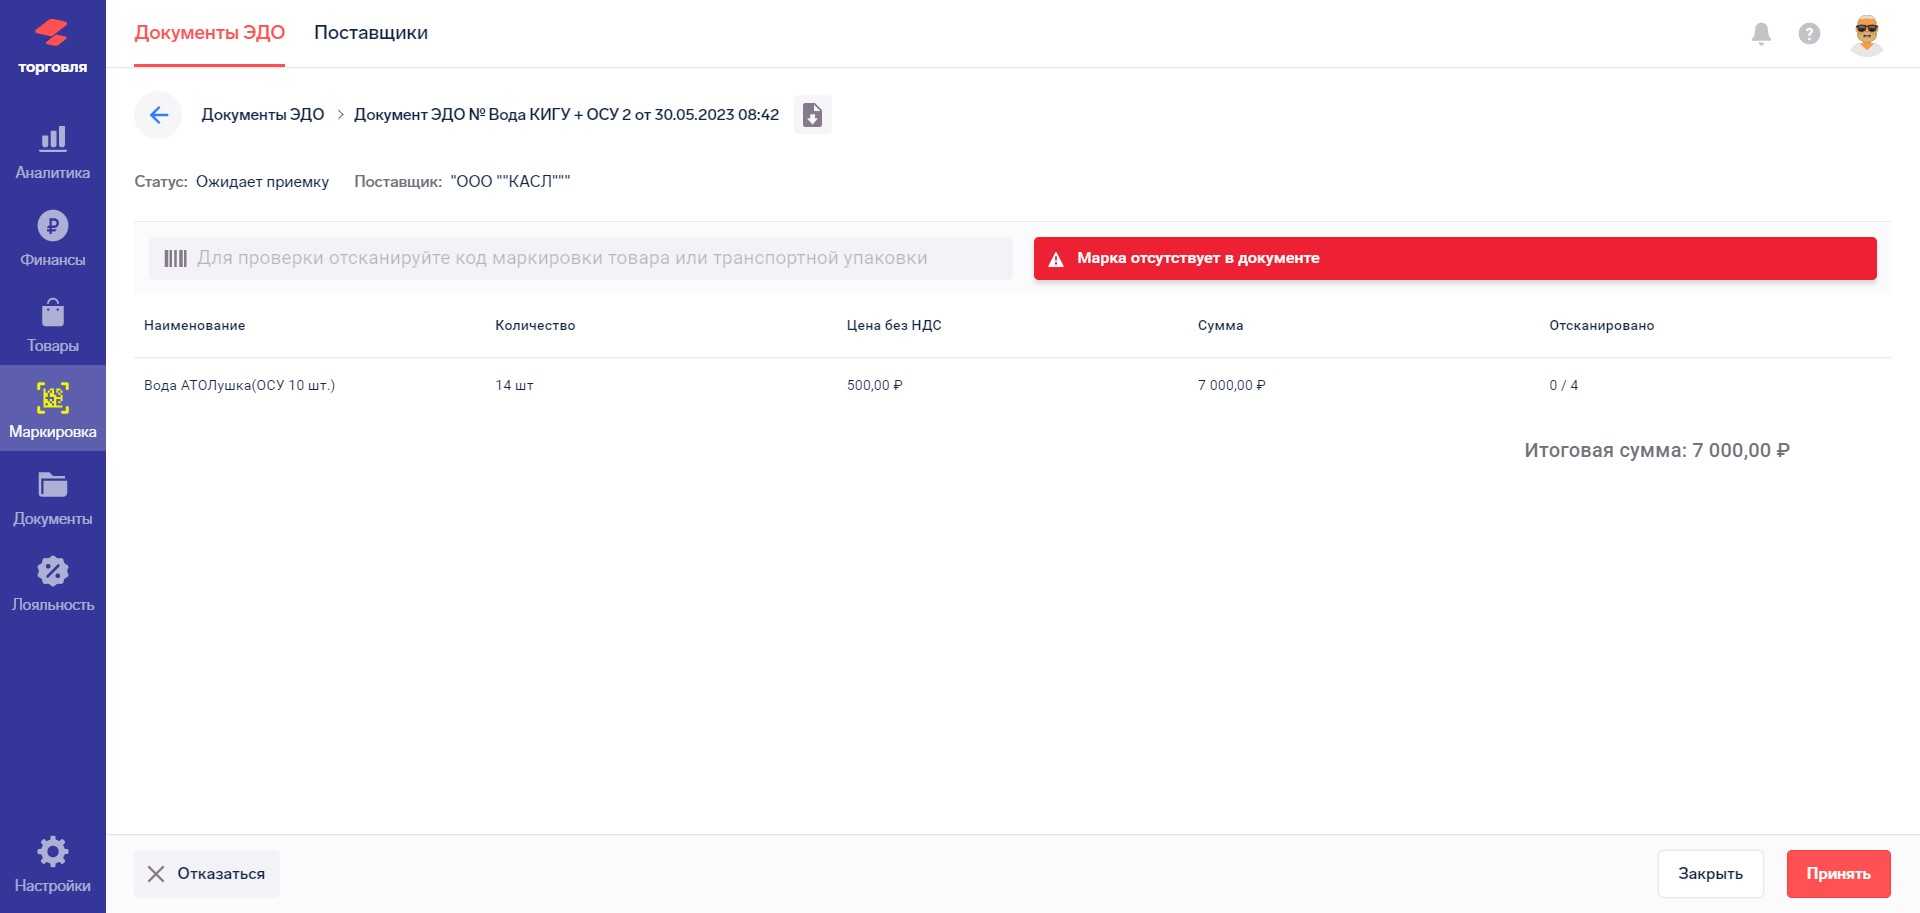This screenshot has width=1920, height=913.
Task: Download the EDO document file
Action: 812,115
